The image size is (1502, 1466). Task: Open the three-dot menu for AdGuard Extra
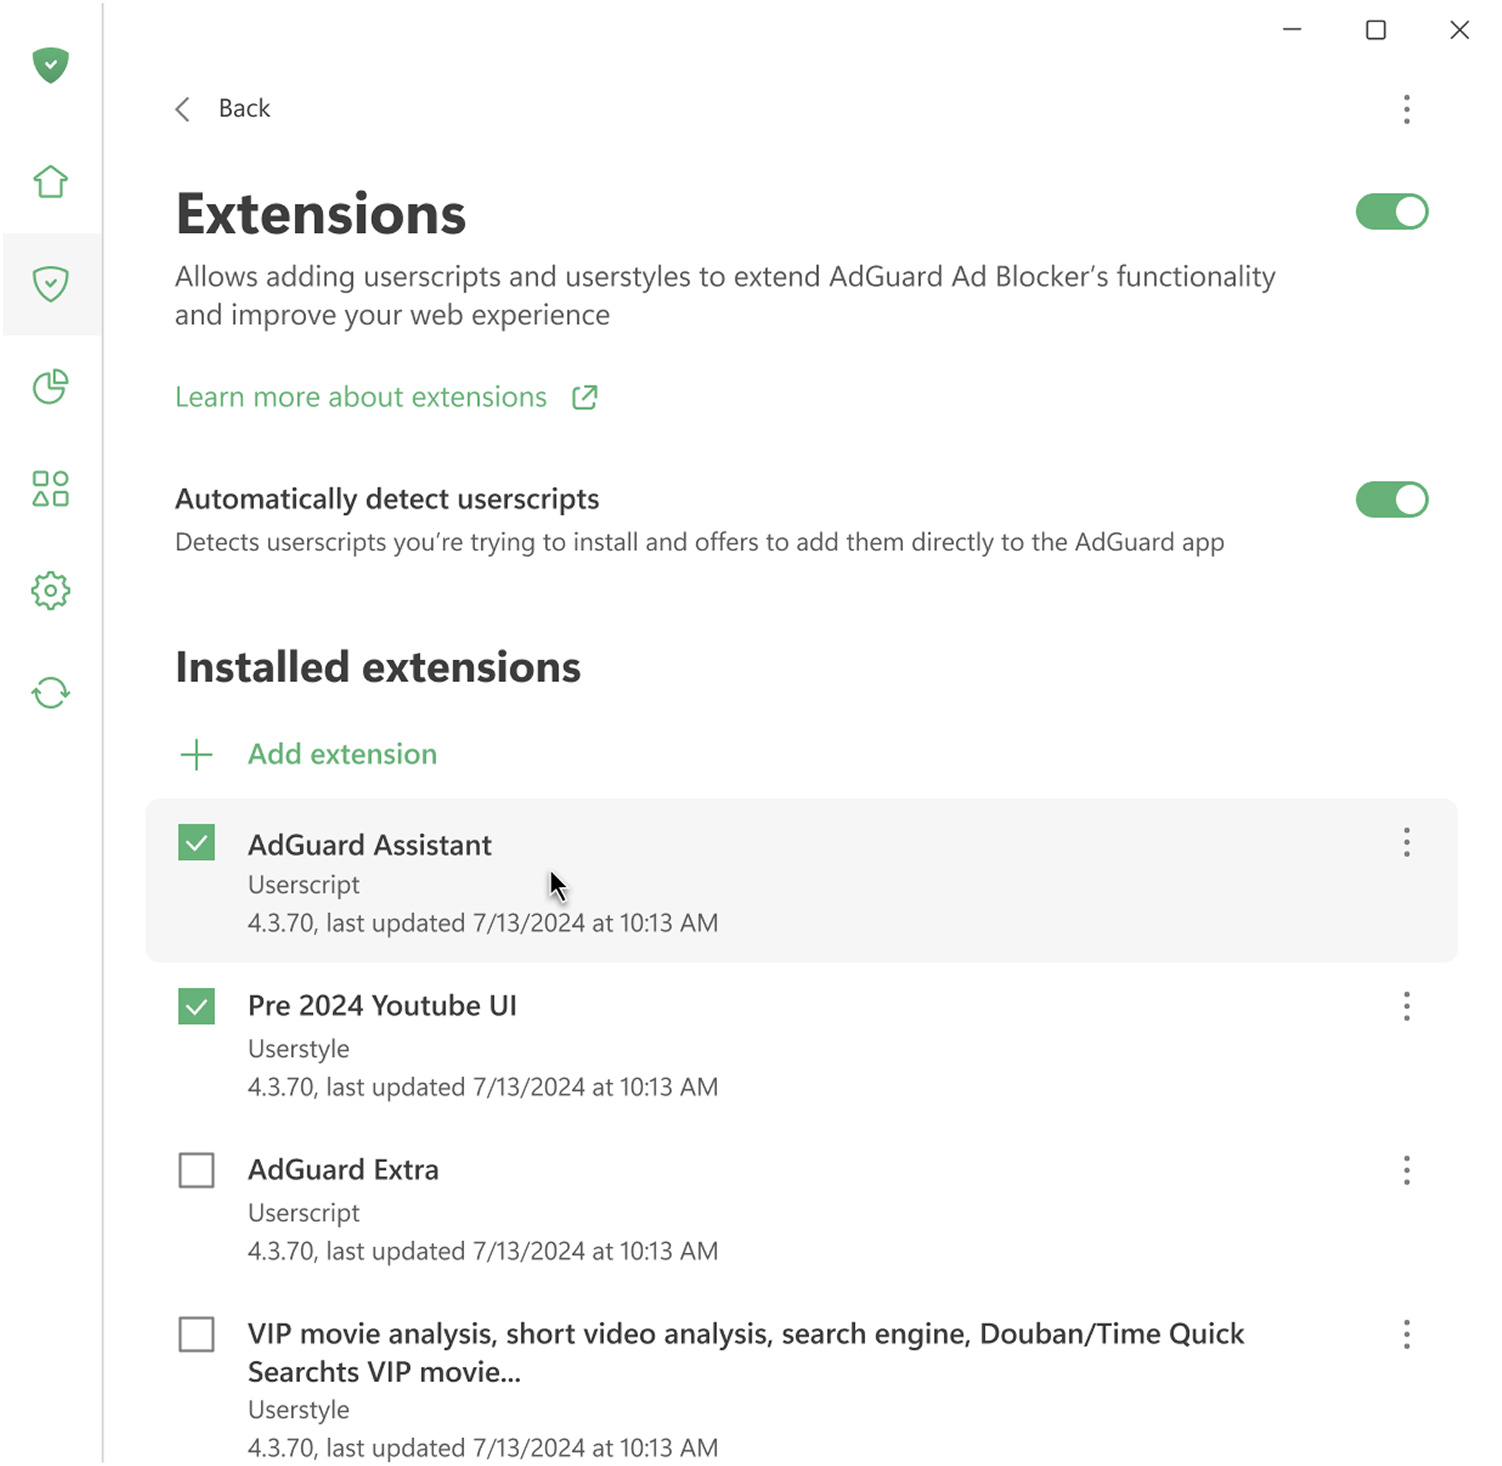[1406, 1170]
